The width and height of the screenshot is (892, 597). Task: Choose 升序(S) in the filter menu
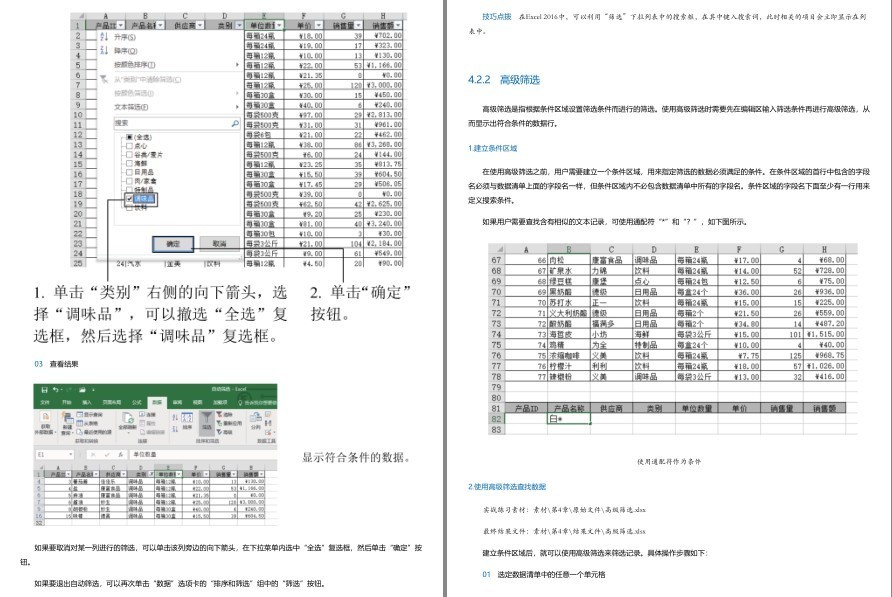point(125,37)
